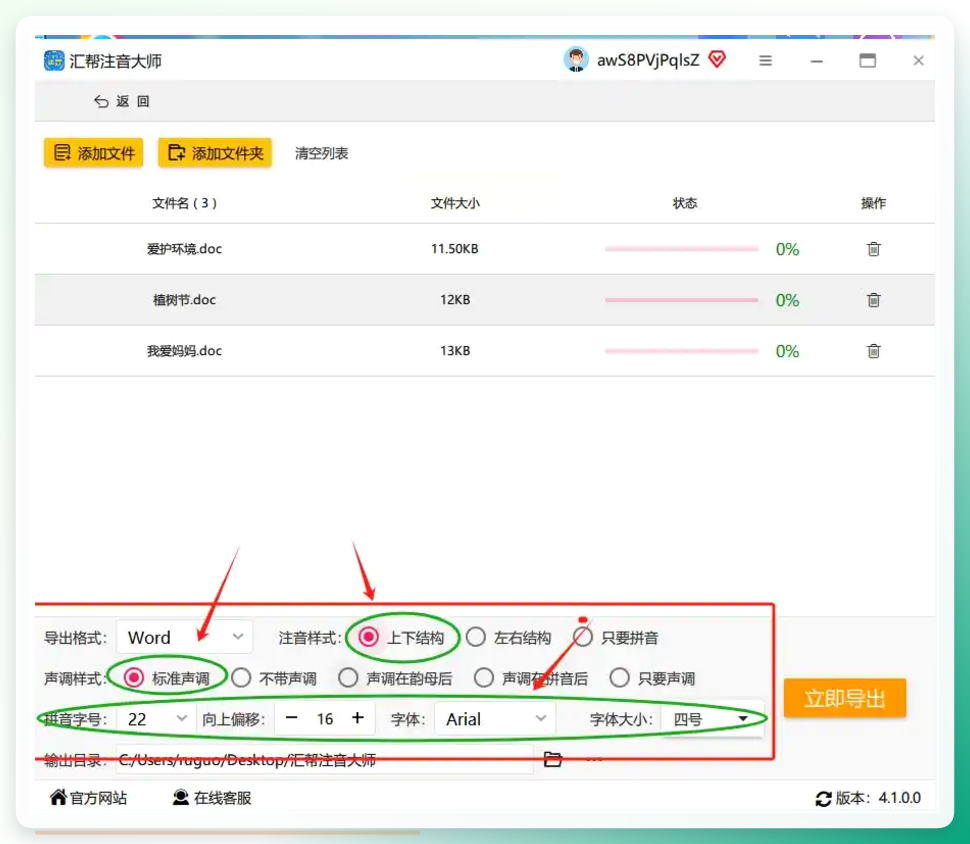Click the 13KB file size cell
This screenshot has width=970, height=844.
coord(455,351)
